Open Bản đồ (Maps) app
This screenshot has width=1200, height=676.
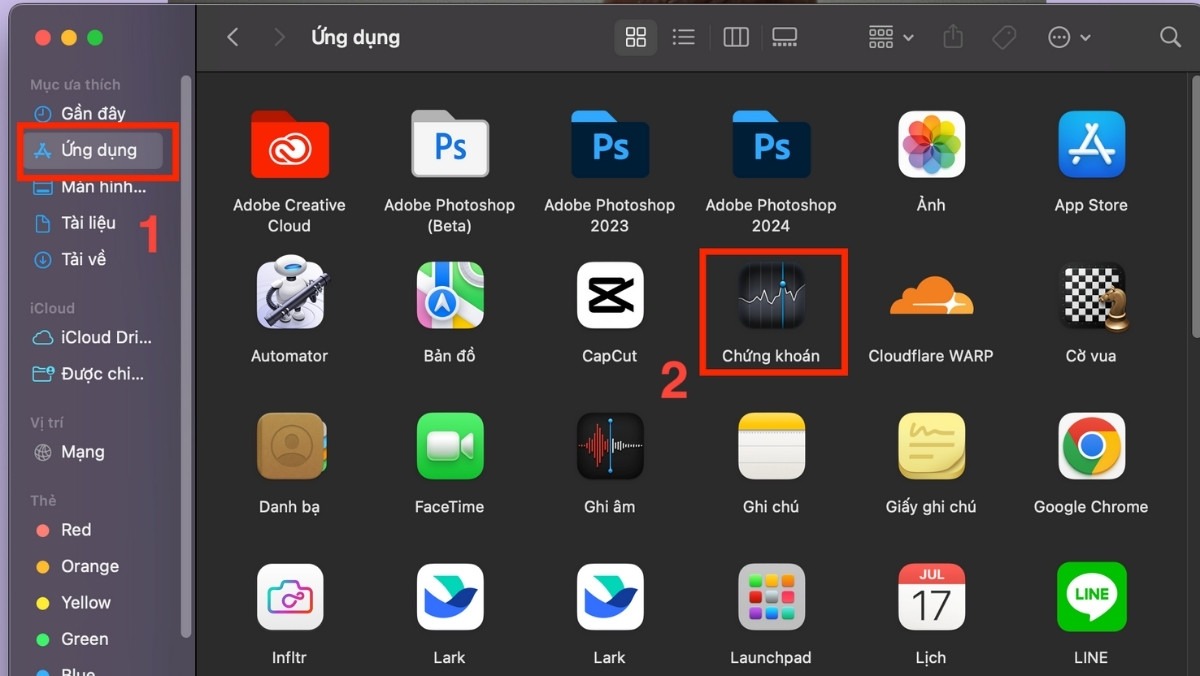(x=450, y=295)
